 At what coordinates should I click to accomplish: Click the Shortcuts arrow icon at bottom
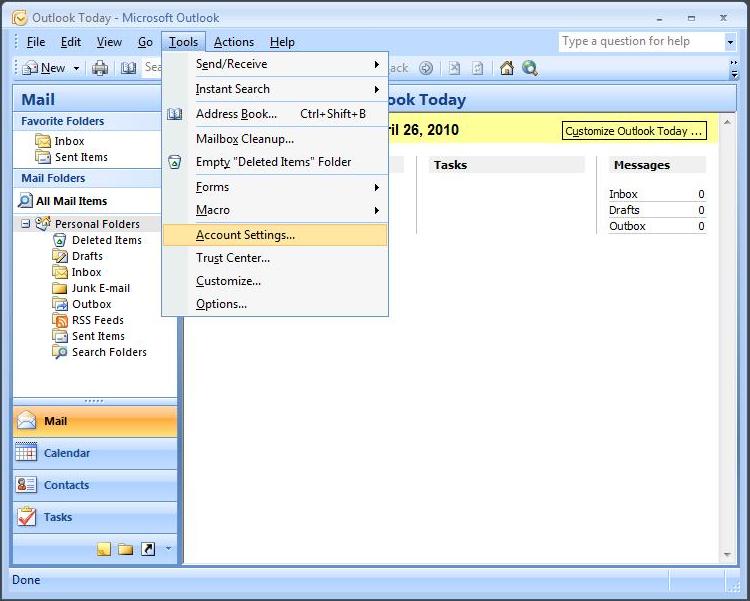tap(148, 548)
